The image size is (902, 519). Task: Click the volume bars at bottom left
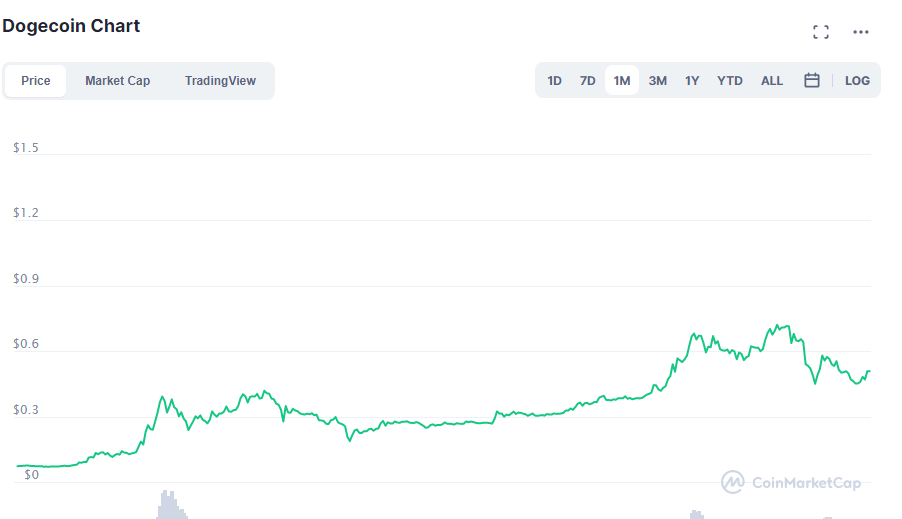pos(170,505)
